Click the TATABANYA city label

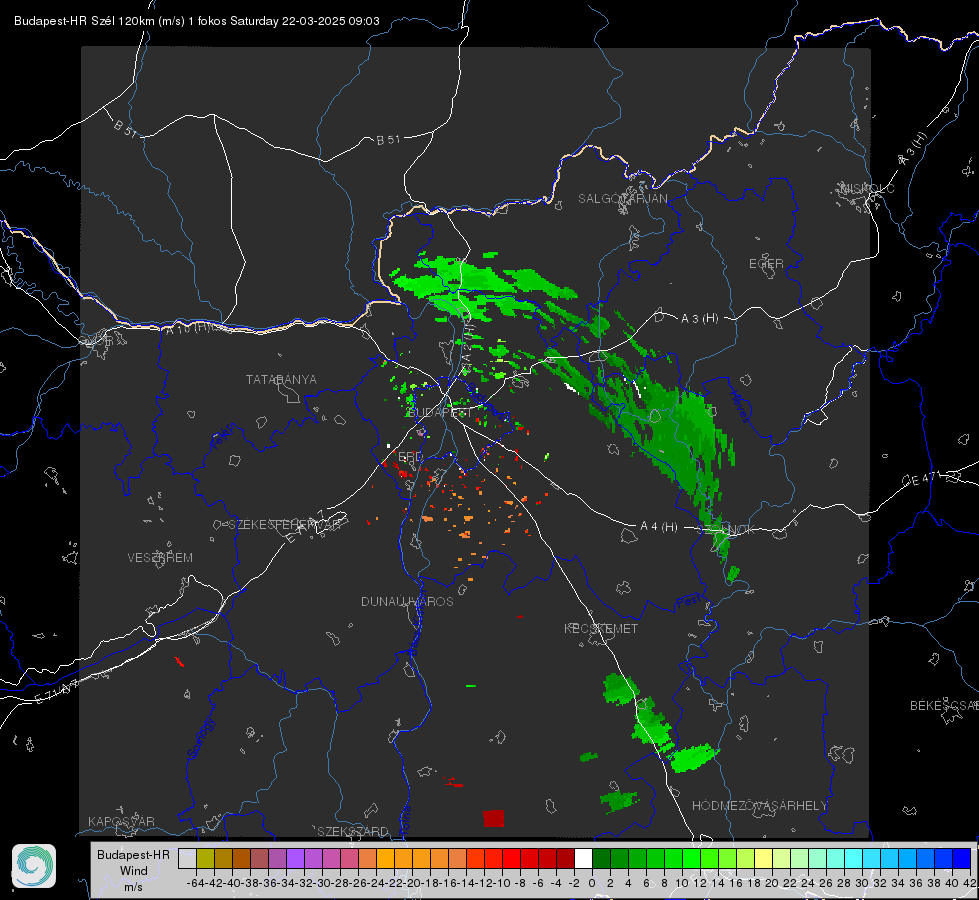pos(281,379)
